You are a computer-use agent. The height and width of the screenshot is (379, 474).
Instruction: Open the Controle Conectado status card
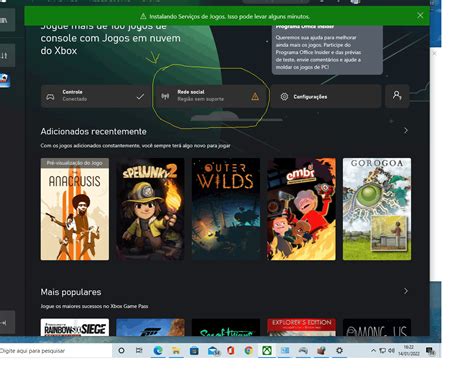(95, 96)
